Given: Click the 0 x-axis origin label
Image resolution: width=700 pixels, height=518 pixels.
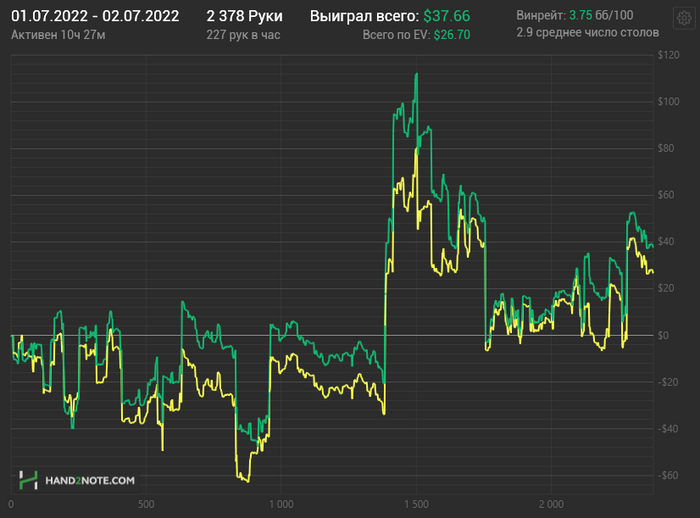Looking at the screenshot, I should 11,505.
